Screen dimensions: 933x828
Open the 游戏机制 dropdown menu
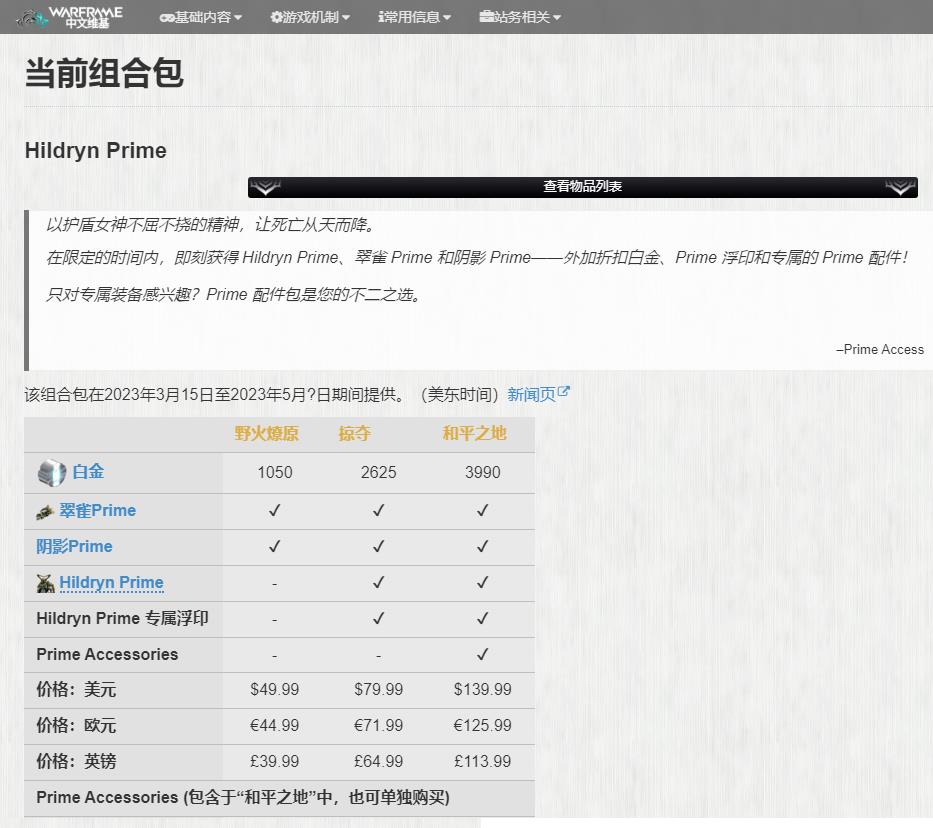[x=310, y=17]
